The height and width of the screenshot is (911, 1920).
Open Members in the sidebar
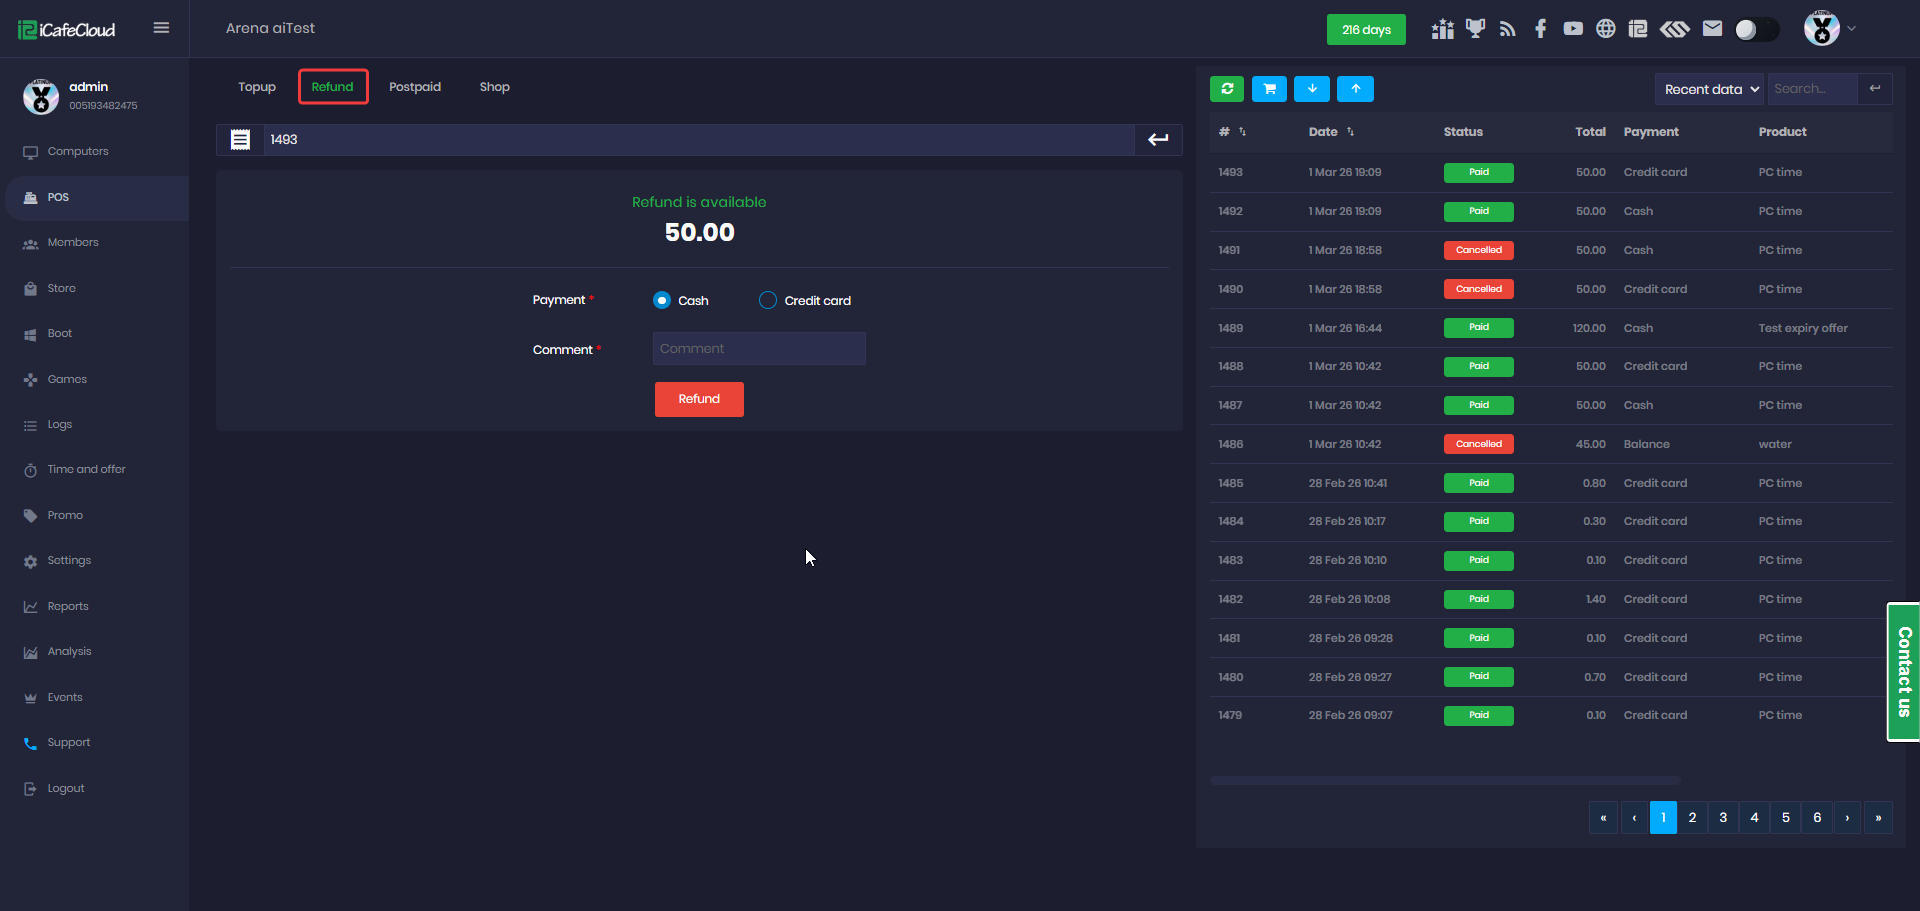point(73,243)
